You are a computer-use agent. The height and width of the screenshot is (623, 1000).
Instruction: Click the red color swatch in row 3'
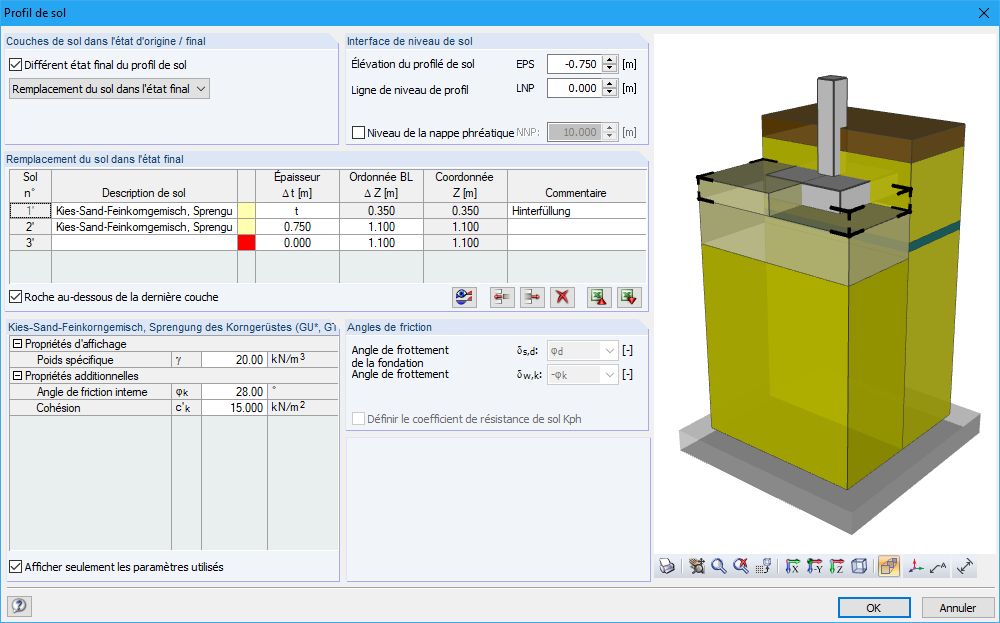tap(246, 242)
